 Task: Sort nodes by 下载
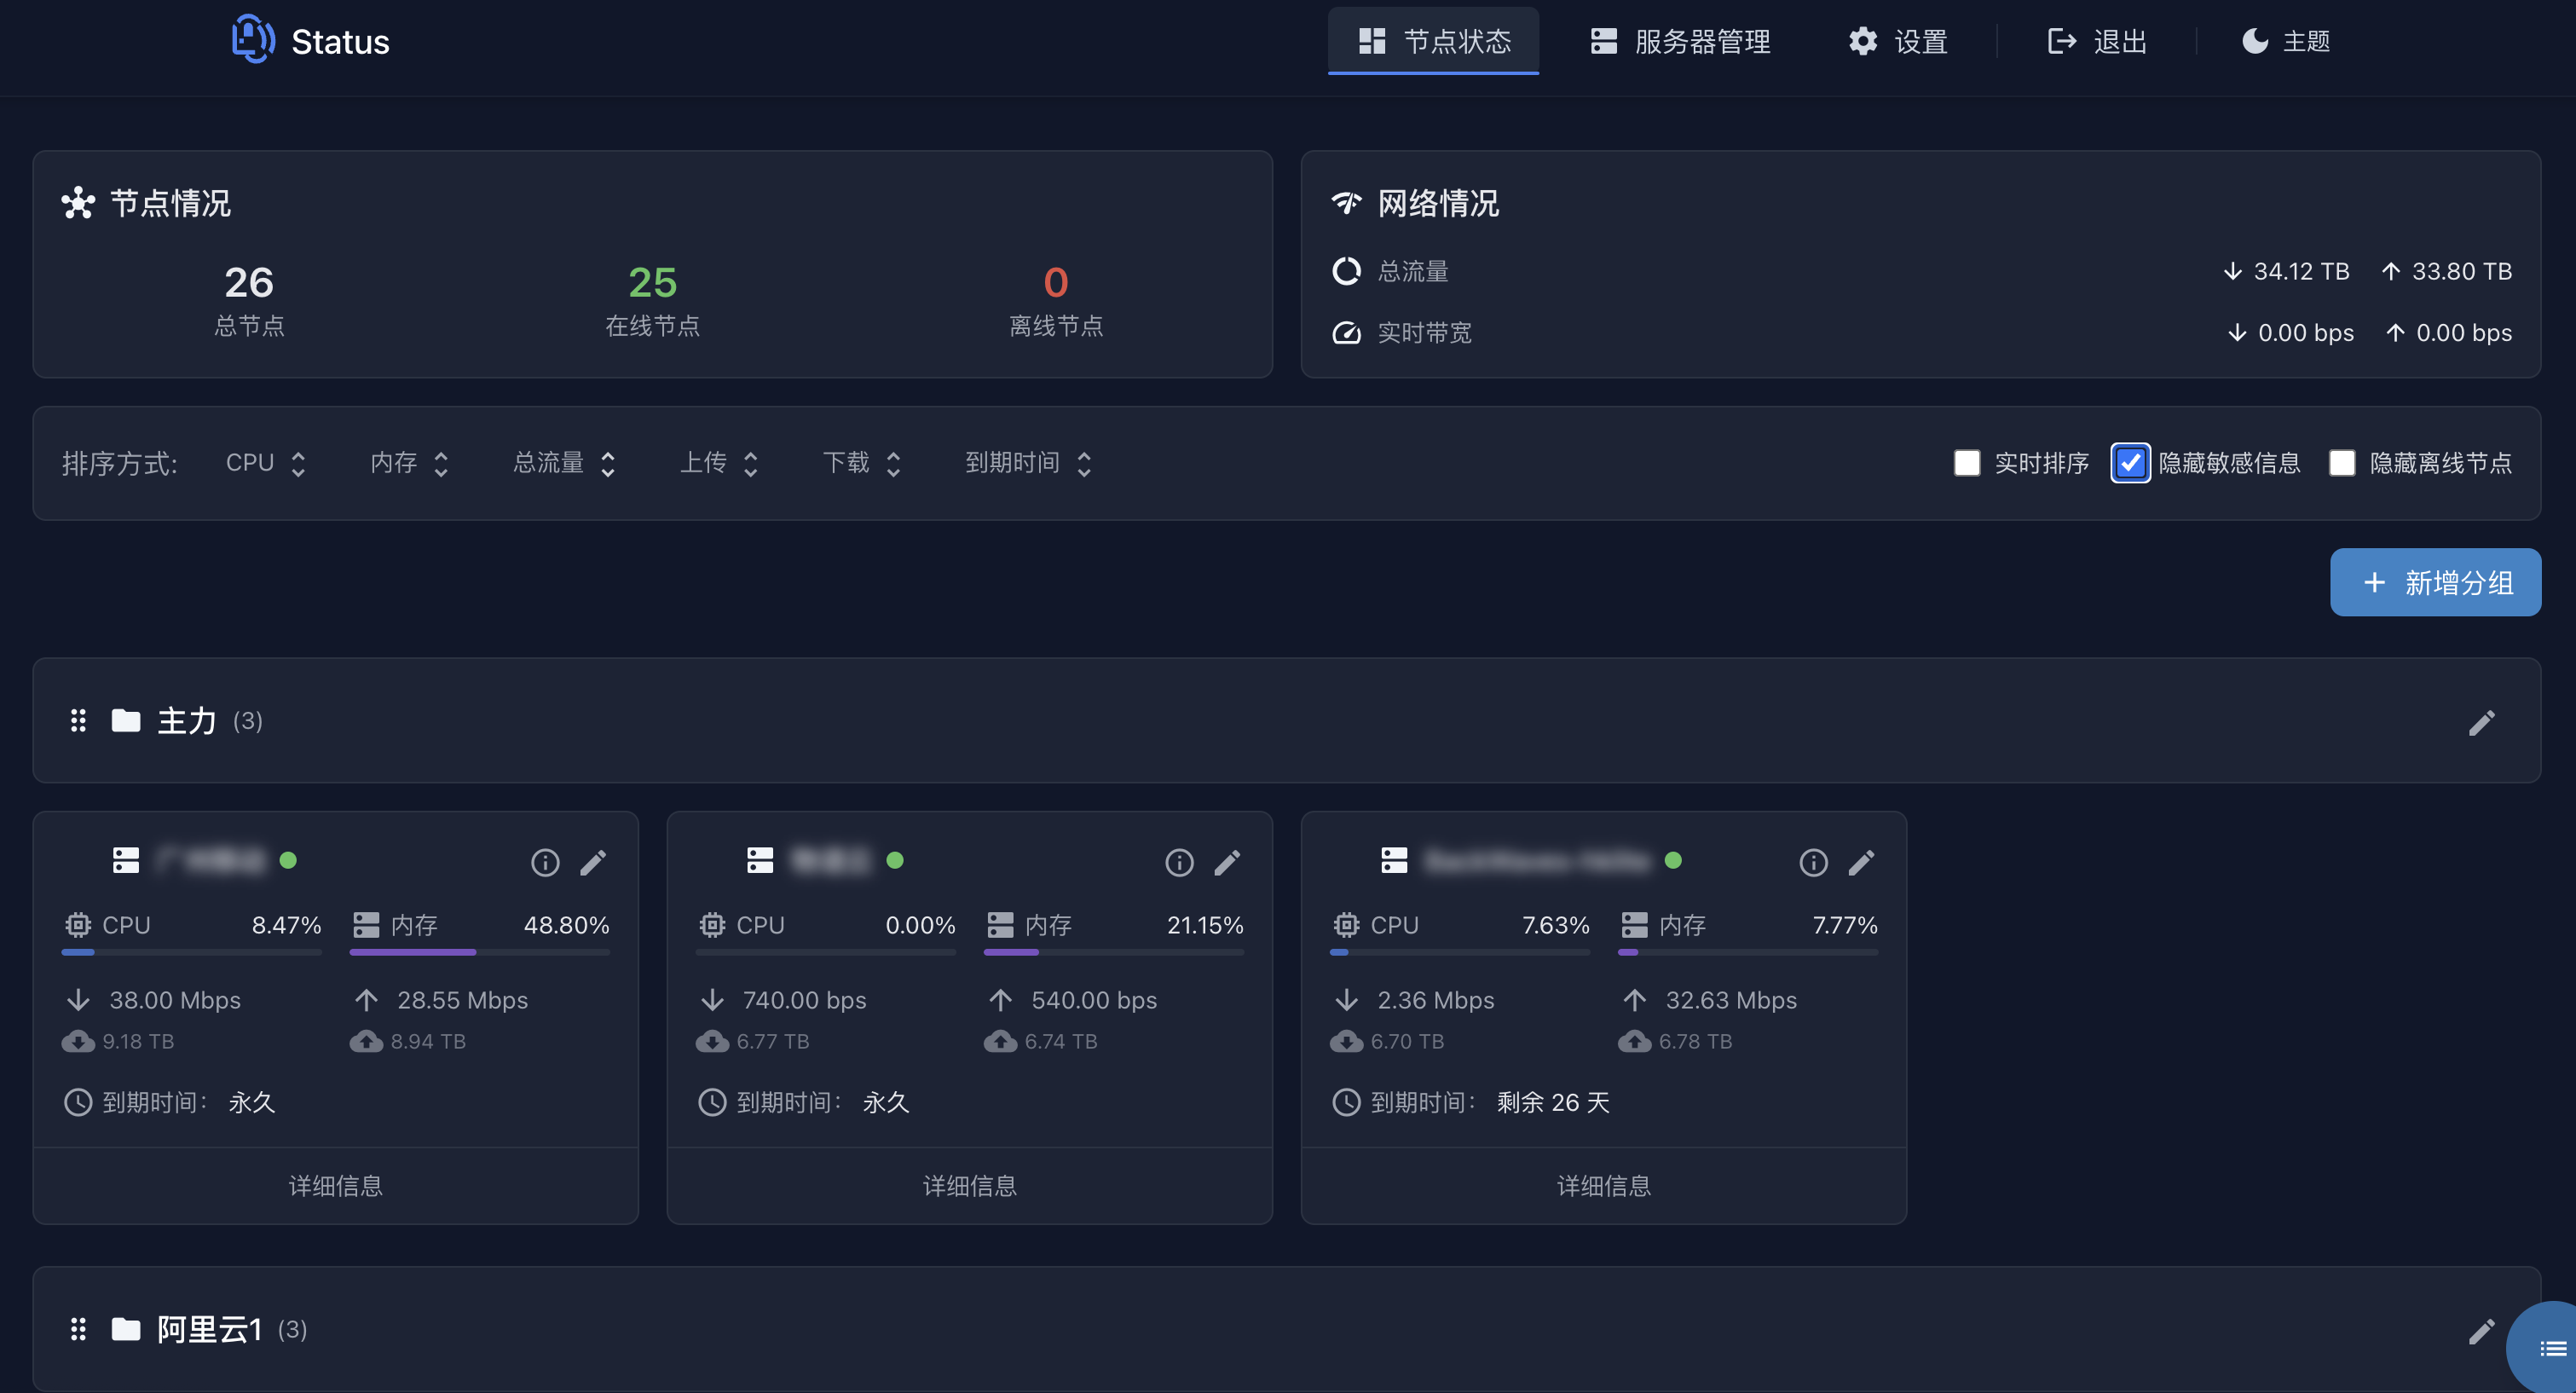(x=863, y=463)
